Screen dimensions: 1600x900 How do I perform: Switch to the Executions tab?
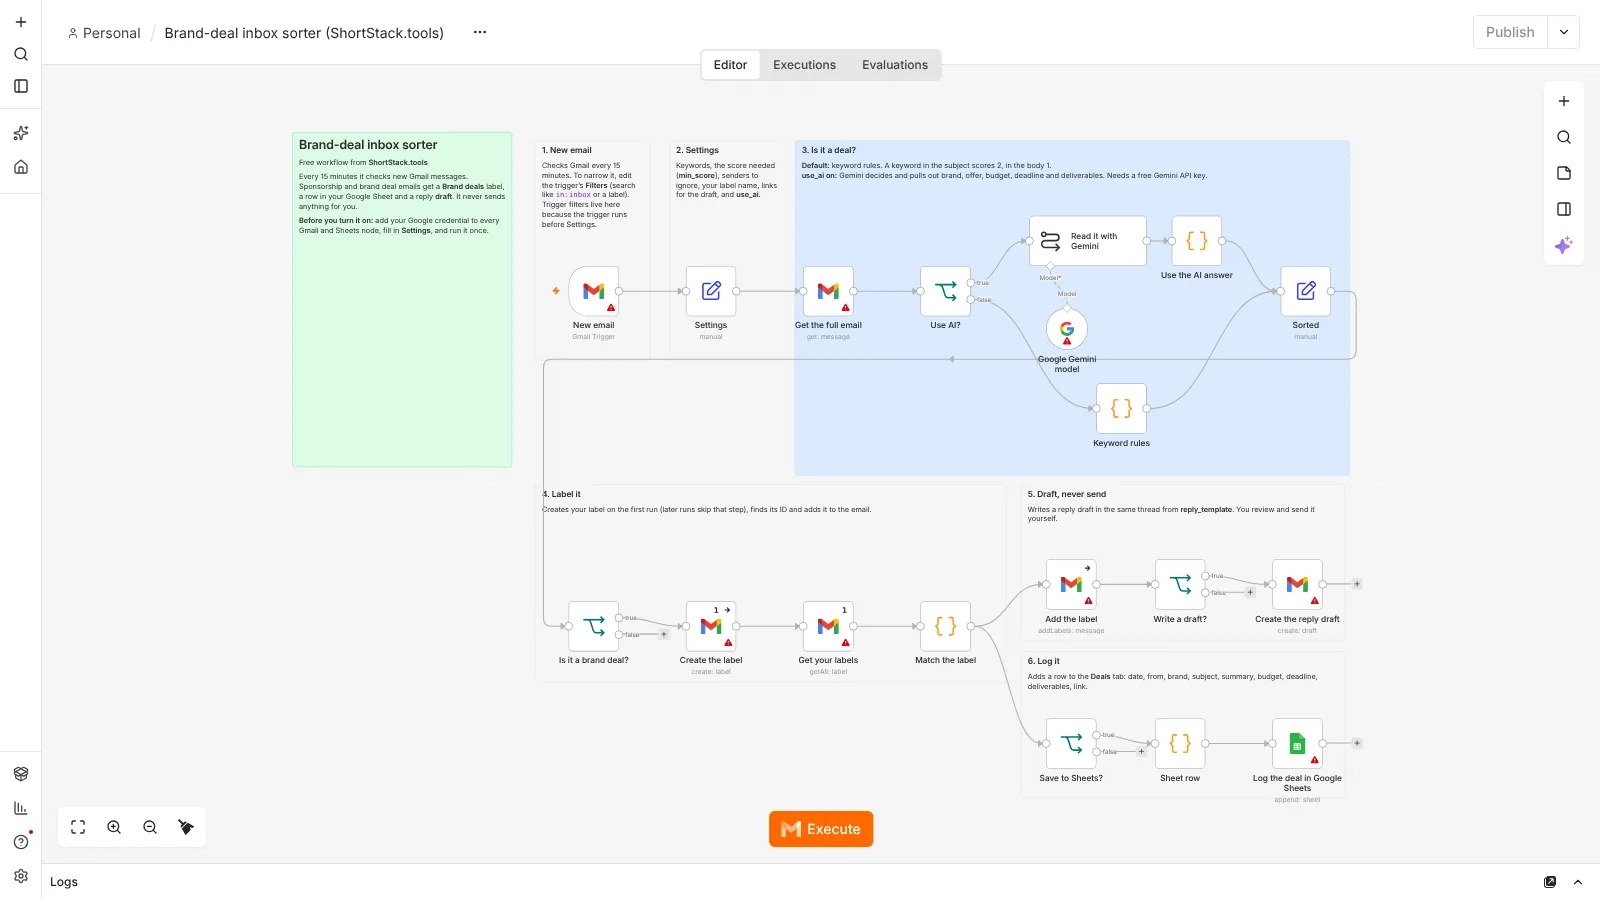pyautogui.click(x=804, y=65)
